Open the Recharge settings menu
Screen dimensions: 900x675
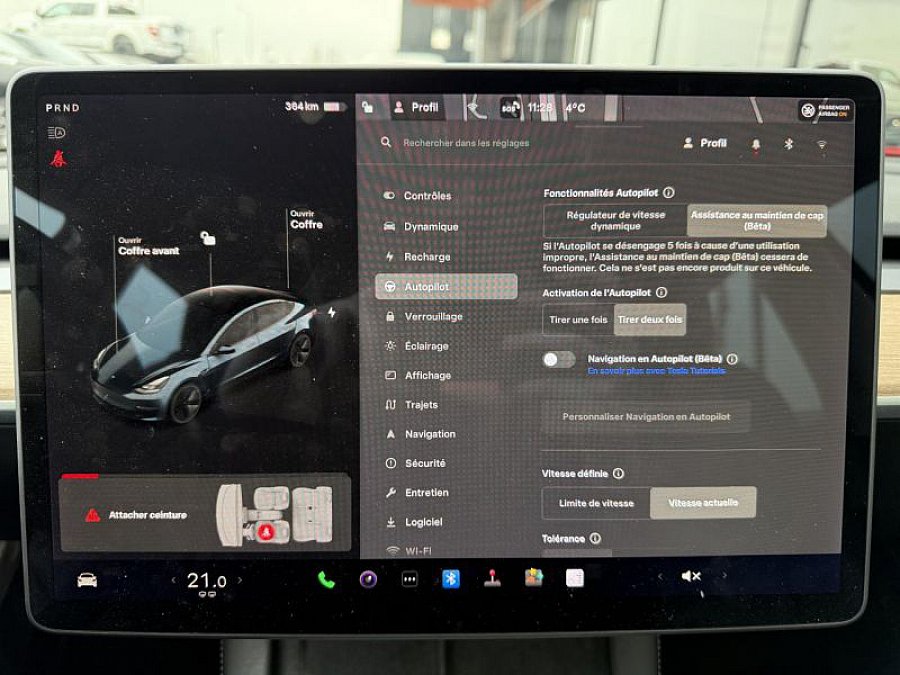click(426, 257)
